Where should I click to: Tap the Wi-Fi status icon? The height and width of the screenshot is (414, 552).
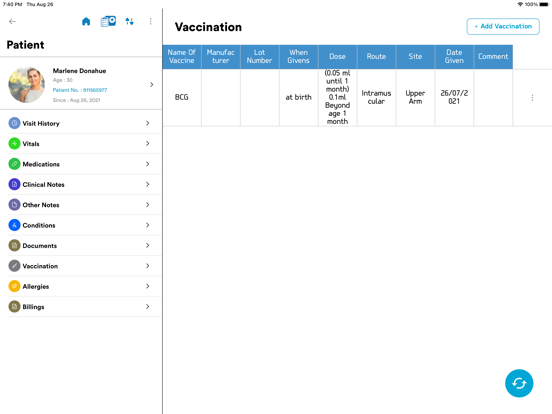click(x=520, y=4)
